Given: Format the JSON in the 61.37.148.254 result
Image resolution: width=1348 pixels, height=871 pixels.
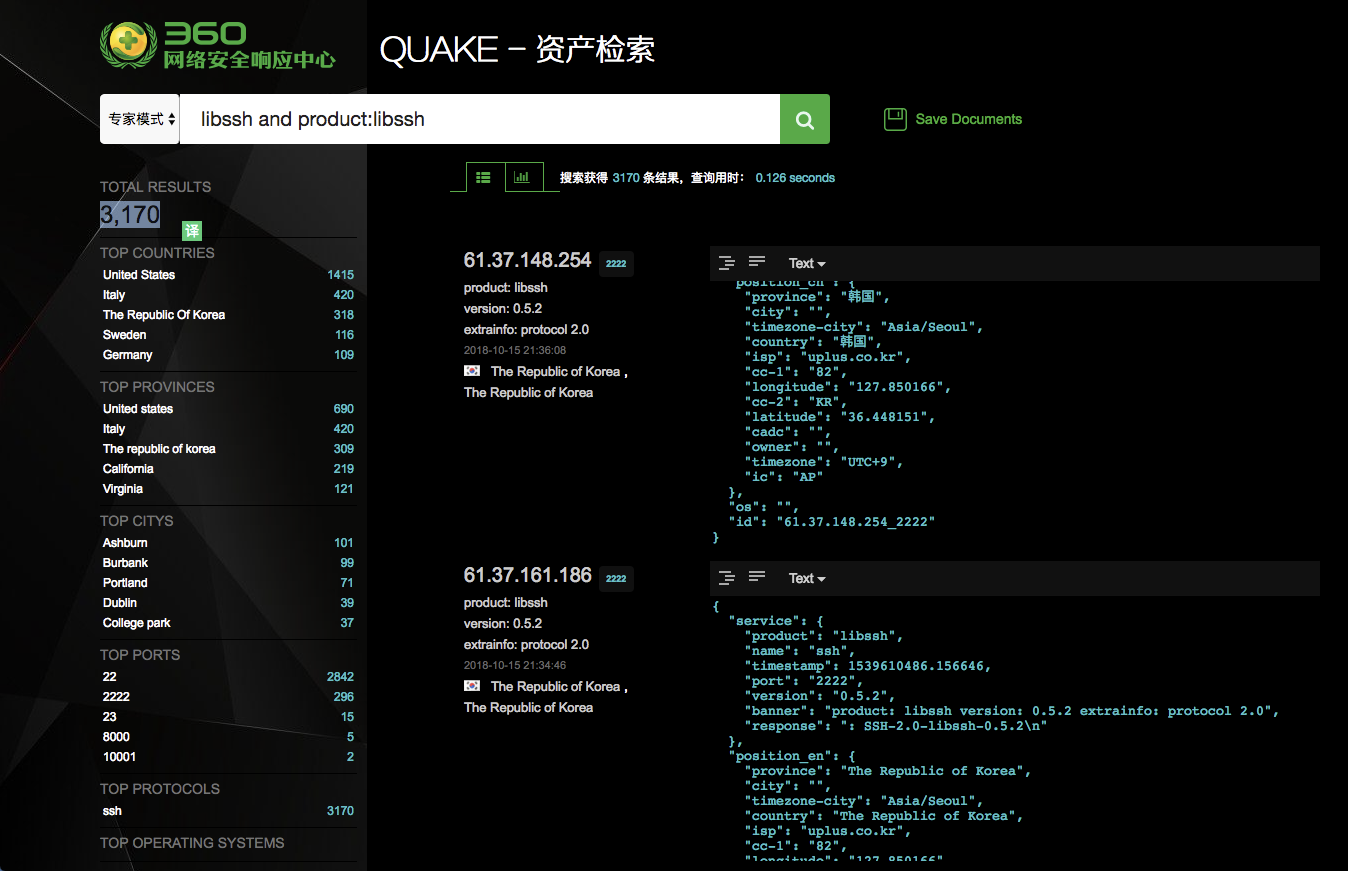Looking at the screenshot, I should click(727, 263).
